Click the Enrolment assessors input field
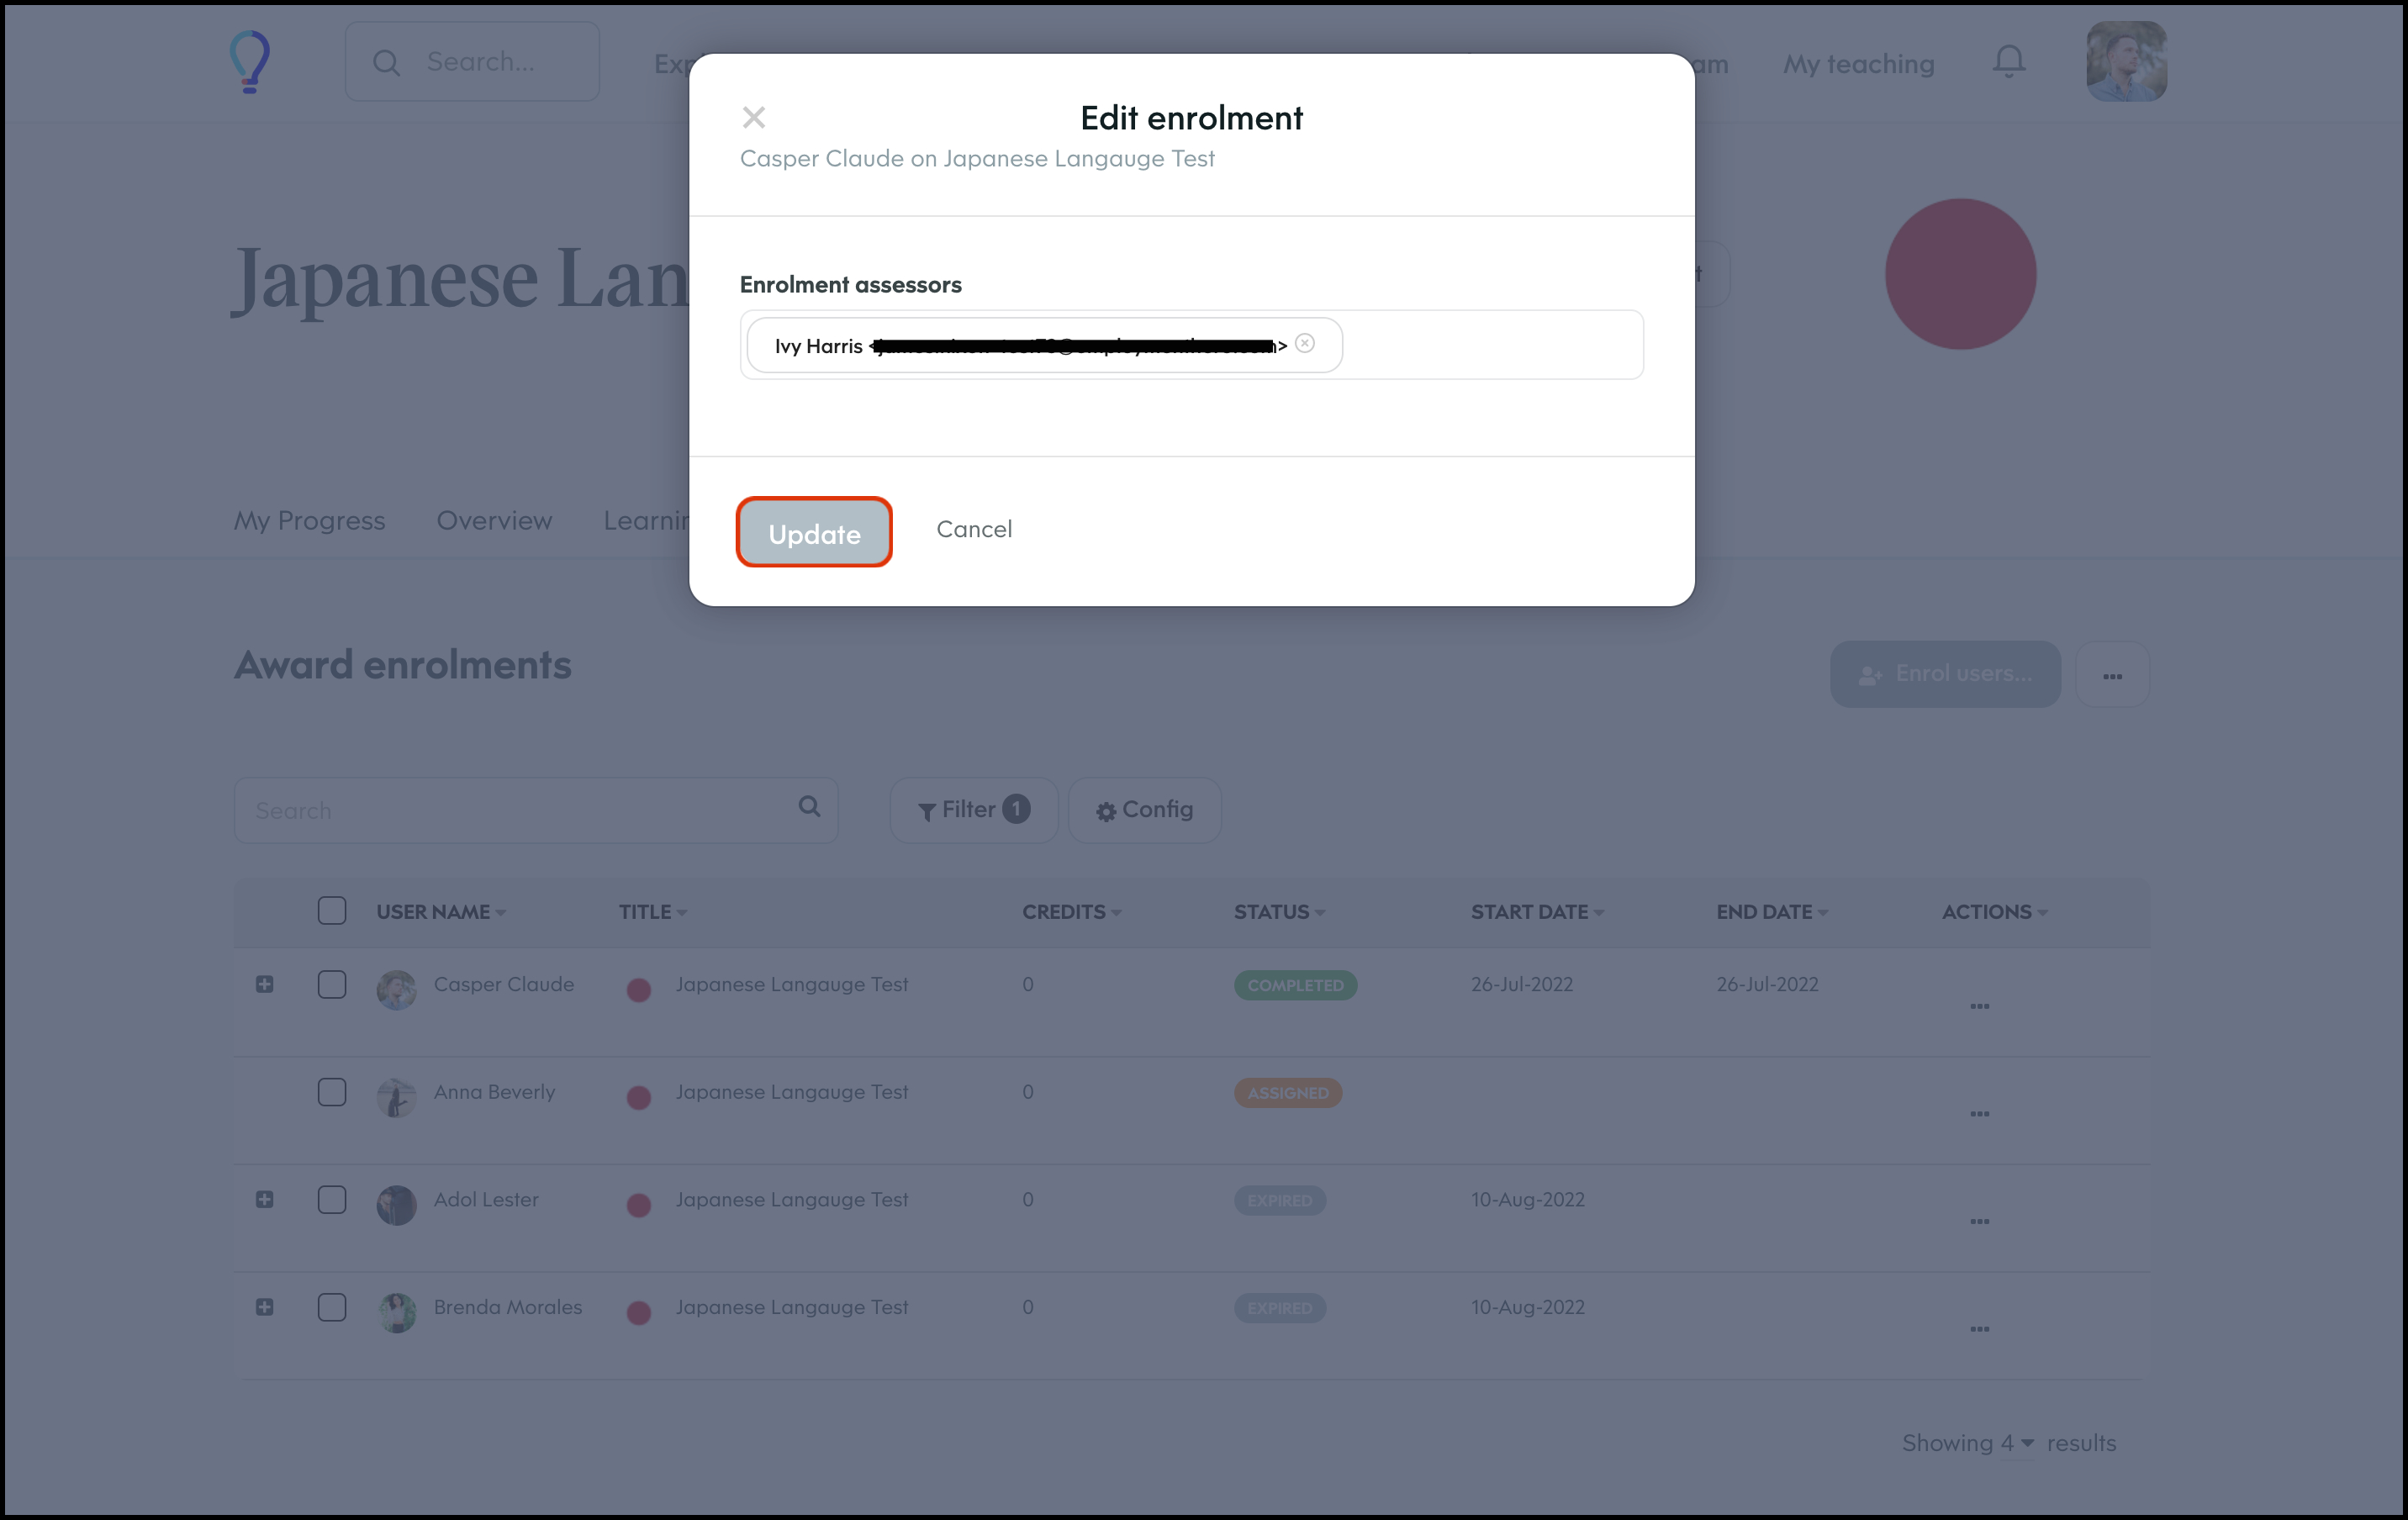Image resolution: width=2408 pixels, height=1520 pixels. coord(1490,345)
